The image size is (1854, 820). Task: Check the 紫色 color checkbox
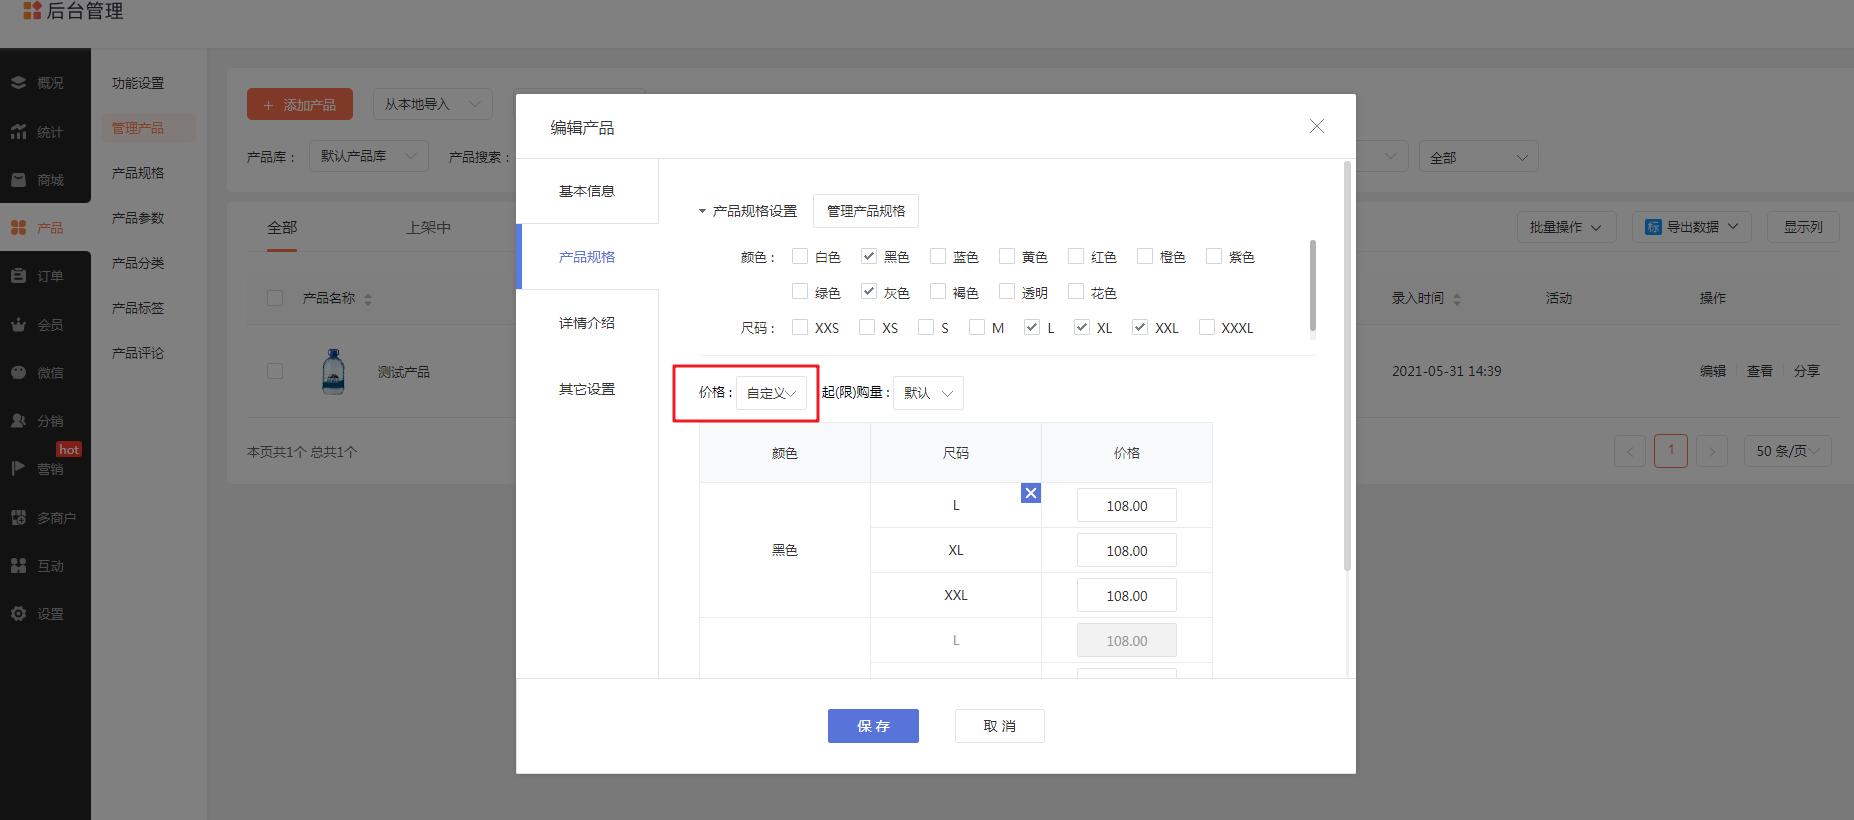[1214, 256]
